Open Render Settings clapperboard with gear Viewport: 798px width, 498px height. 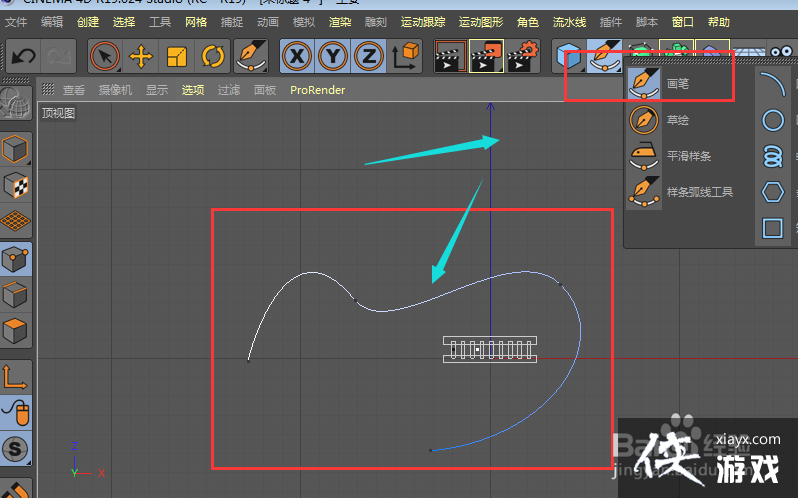tap(522, 56)
